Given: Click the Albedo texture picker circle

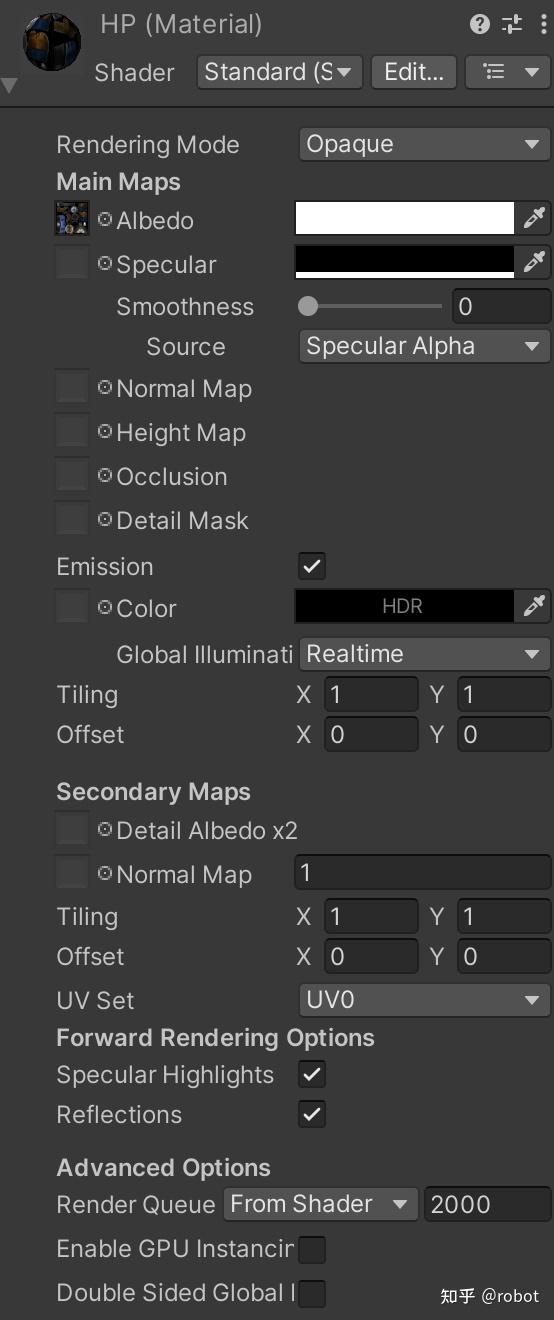Looking at the screenshot, I should (x=105, y=219).
